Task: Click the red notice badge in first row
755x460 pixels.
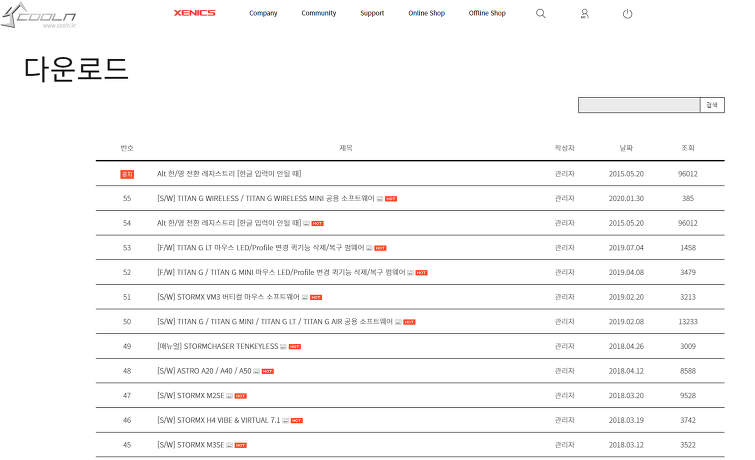Action: (x=127, y=174)
